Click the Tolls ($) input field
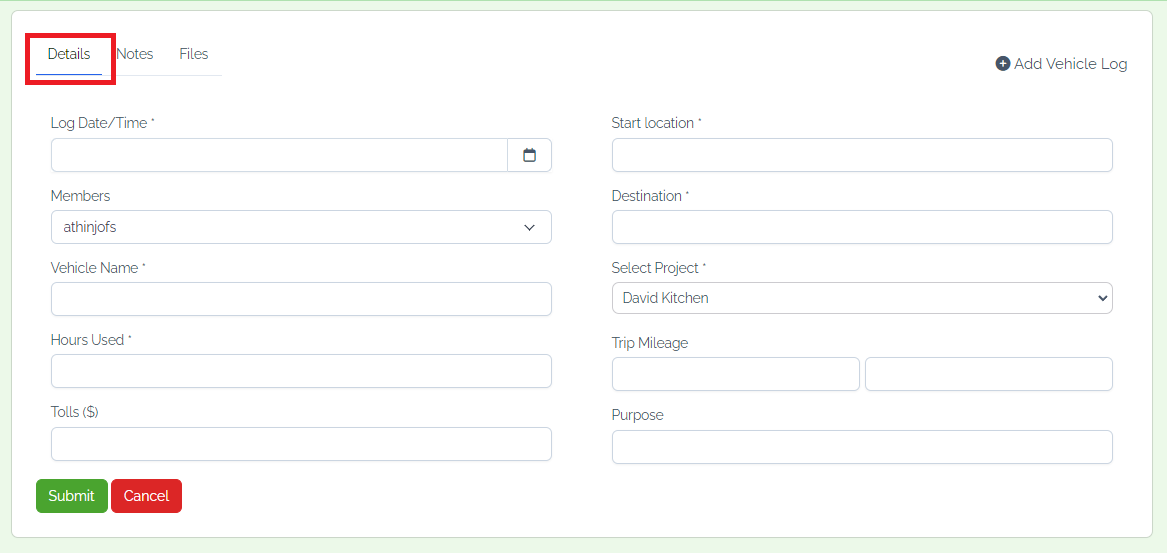Viewport: 1167px width, 553px height. click(301, 444)
